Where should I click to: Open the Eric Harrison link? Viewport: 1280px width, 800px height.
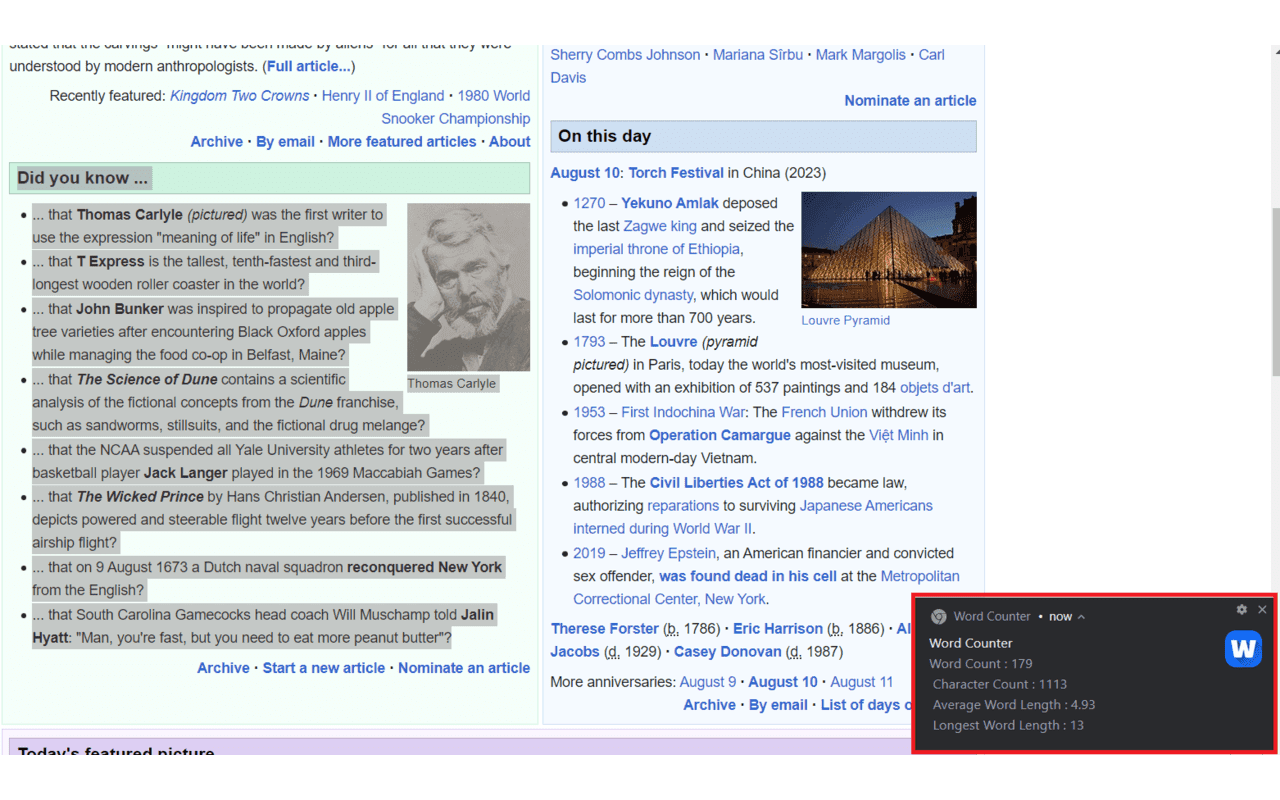[778, 629]
